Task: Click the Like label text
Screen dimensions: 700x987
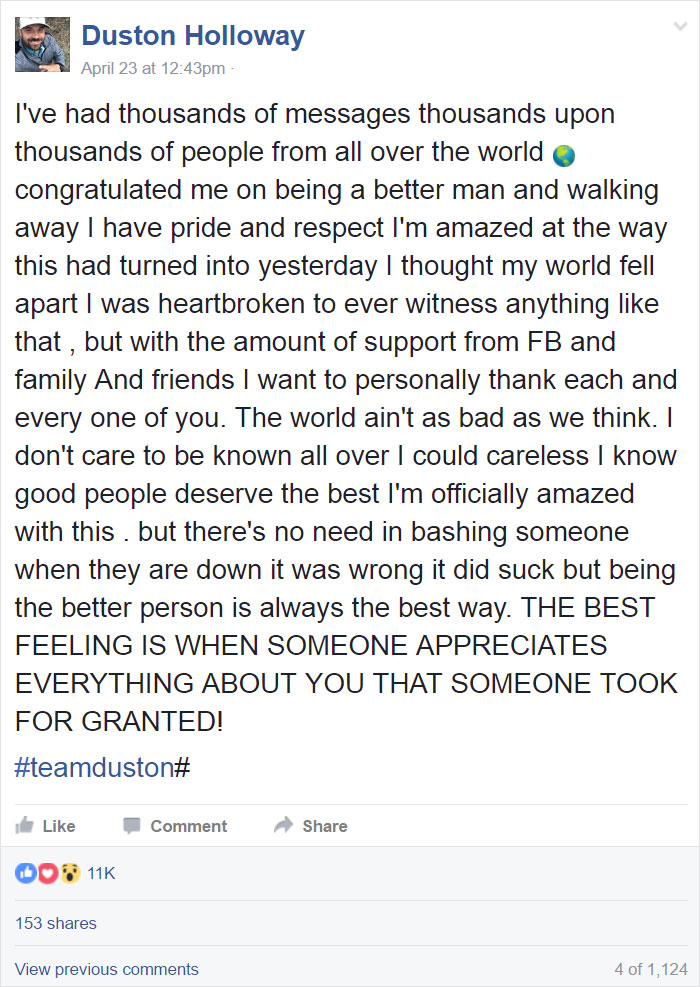Action: click(x=58, y=826)
